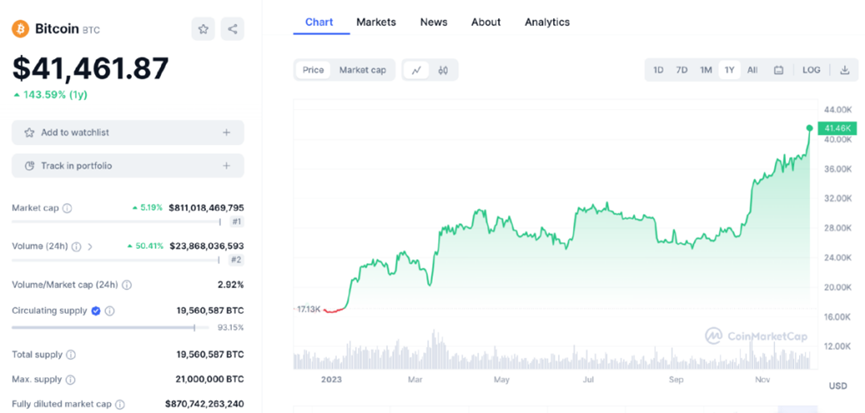Open the Analytics tab
The height and width of the screenshot is (413, 865).
point(547,22)
